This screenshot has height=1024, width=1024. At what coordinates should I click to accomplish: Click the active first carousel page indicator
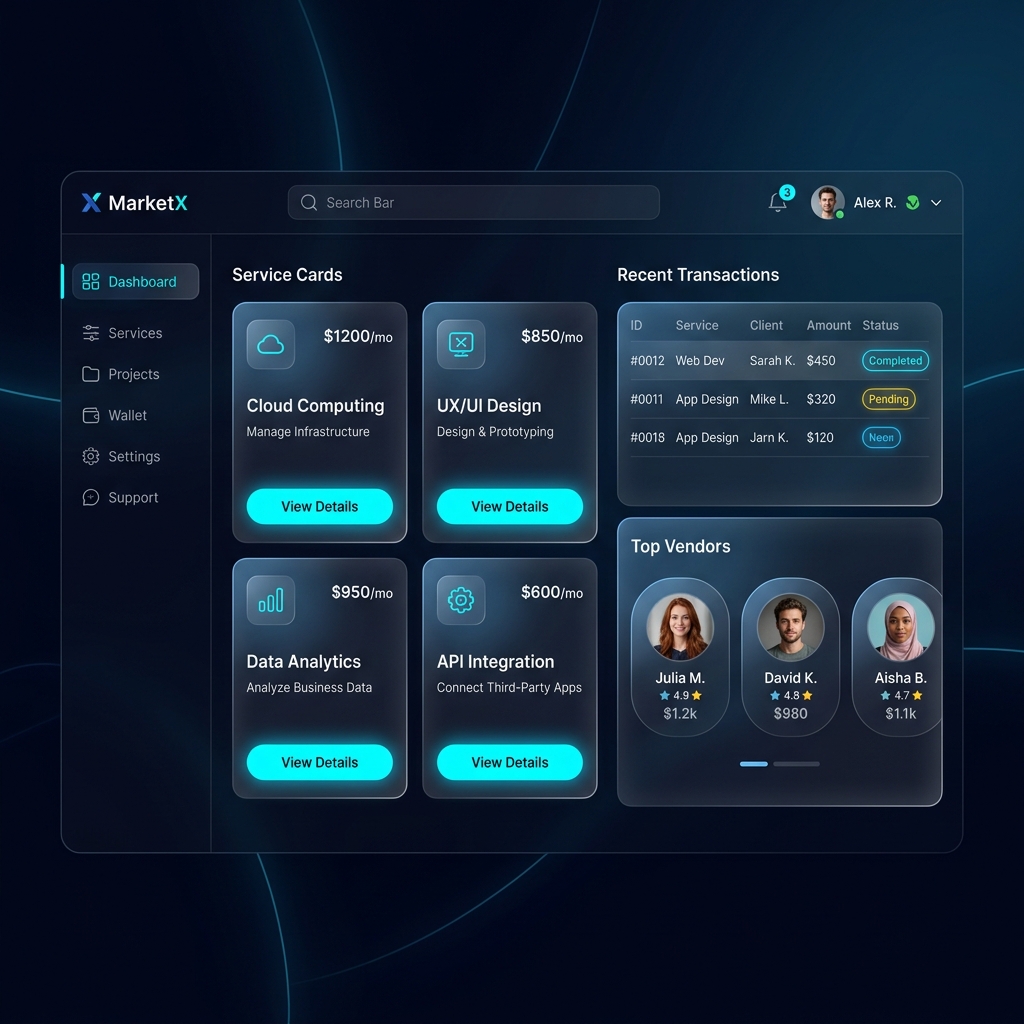[x=754, y=763]
